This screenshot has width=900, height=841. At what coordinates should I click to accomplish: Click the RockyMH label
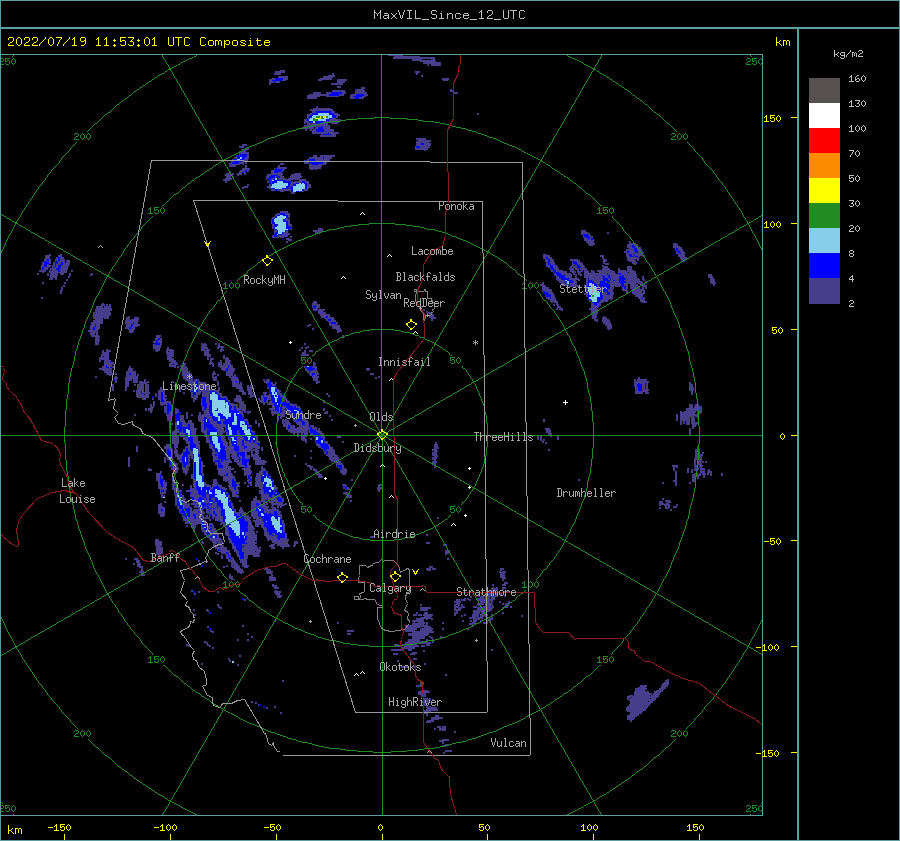(x=264, y=280)
